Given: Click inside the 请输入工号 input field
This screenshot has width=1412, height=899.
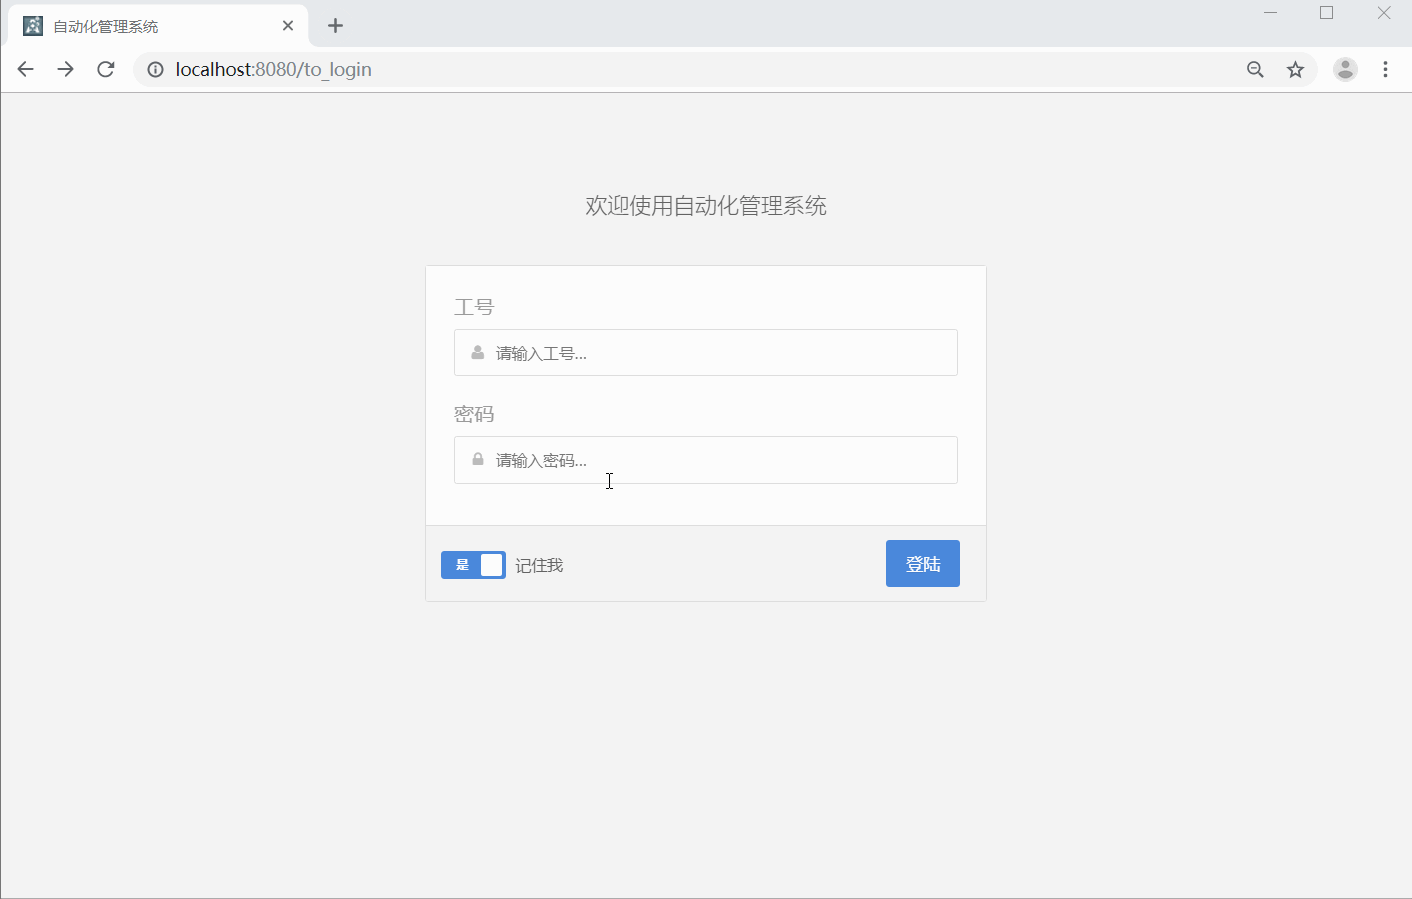Looking at the screenshot, I should [x=700, y=352].
